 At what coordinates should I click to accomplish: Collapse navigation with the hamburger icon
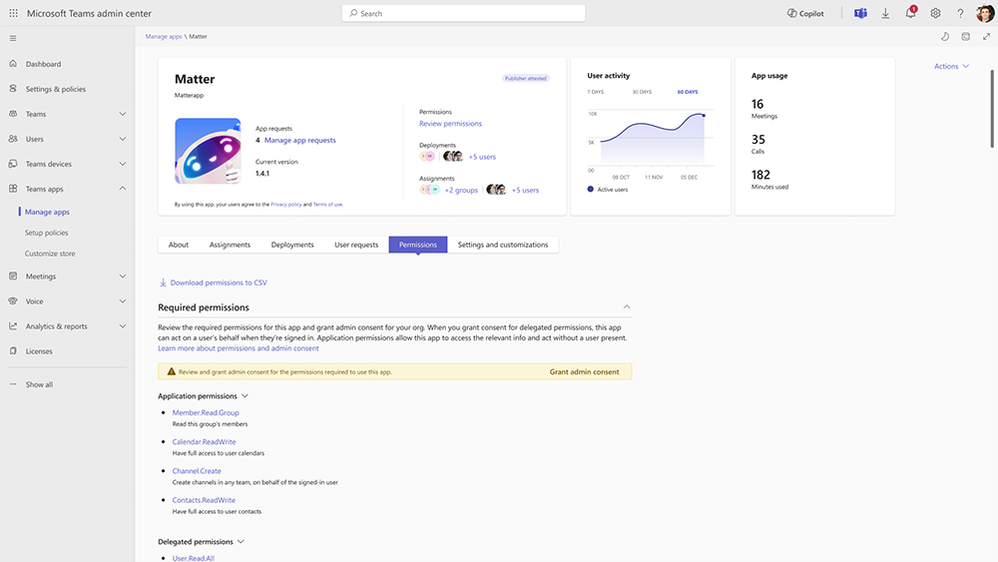click(13, 38)
